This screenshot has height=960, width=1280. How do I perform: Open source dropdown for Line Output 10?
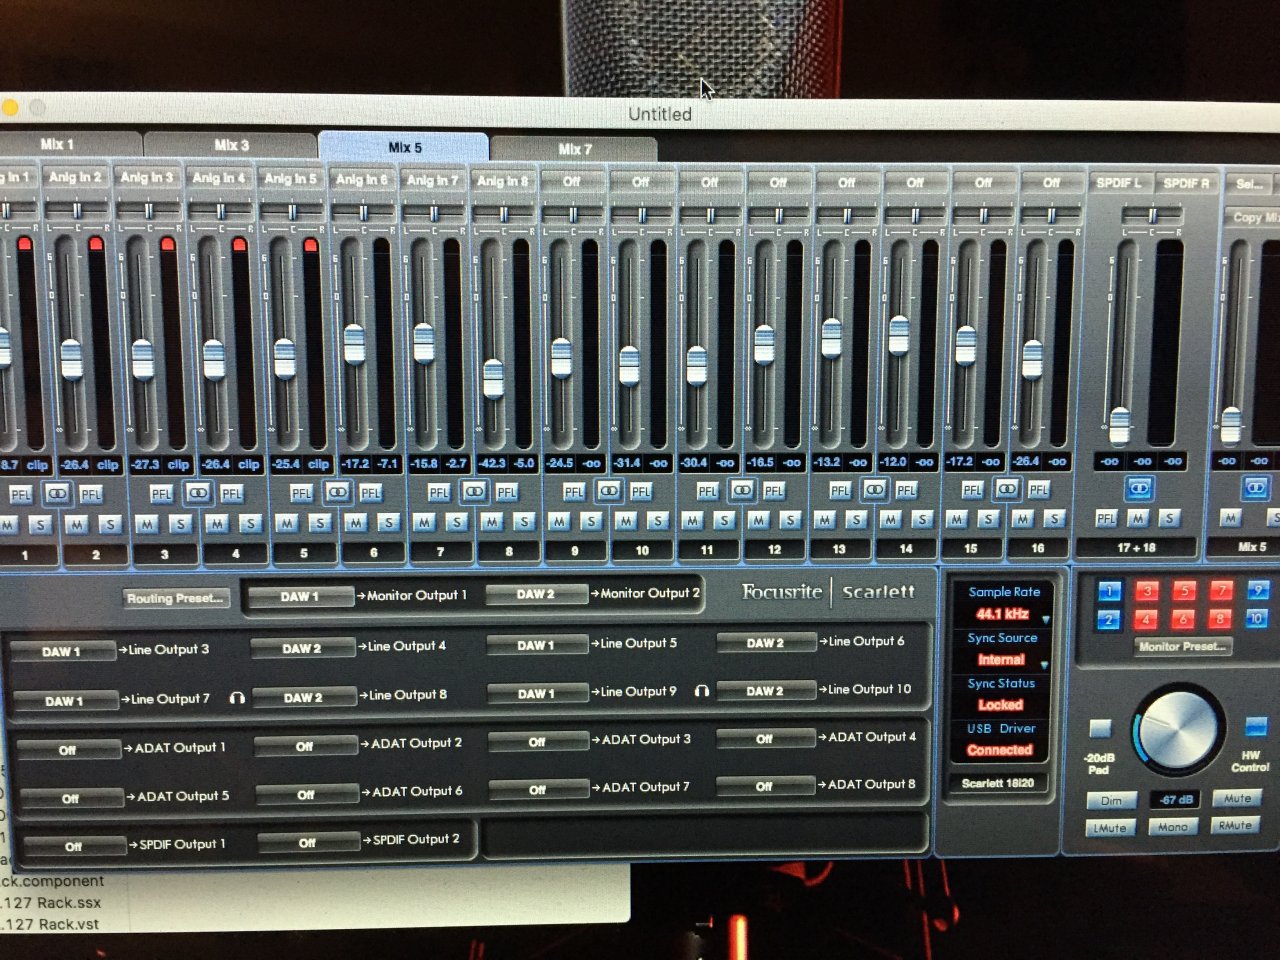pyautogui.click(x=765, y=691)
